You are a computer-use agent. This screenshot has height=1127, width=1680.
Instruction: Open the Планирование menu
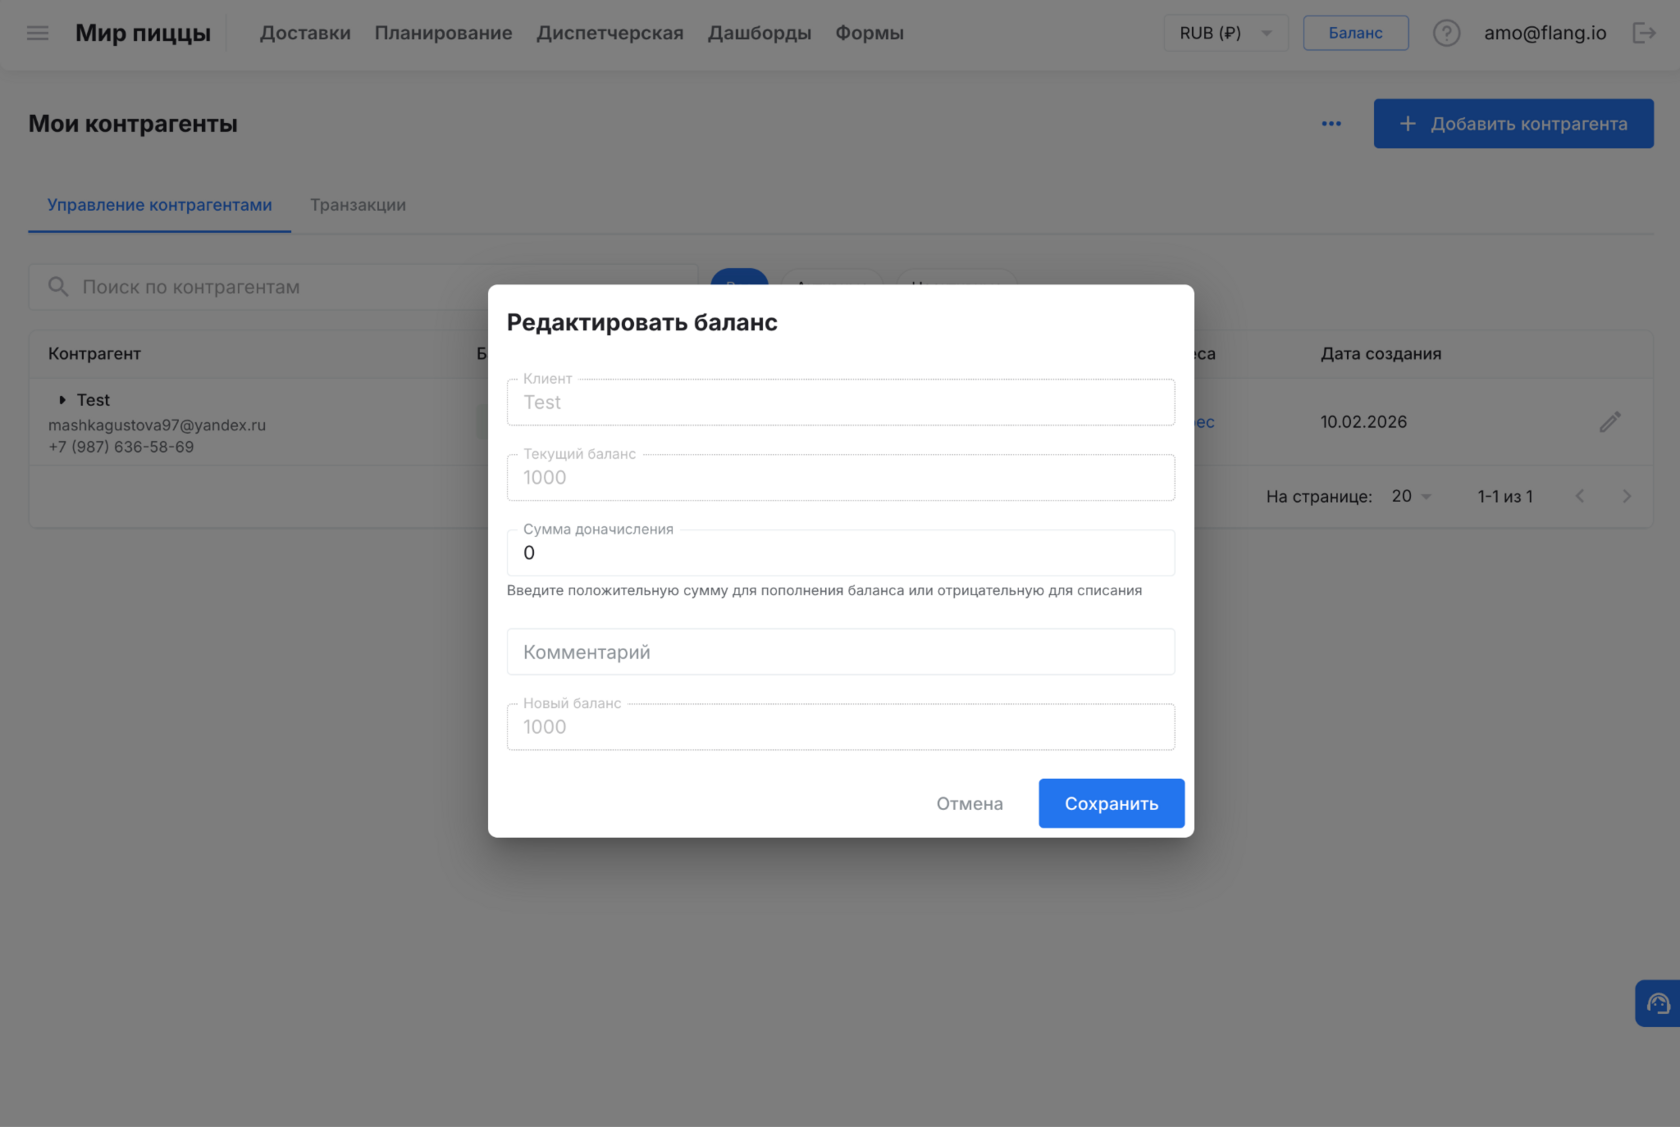(x=443, y=33)
